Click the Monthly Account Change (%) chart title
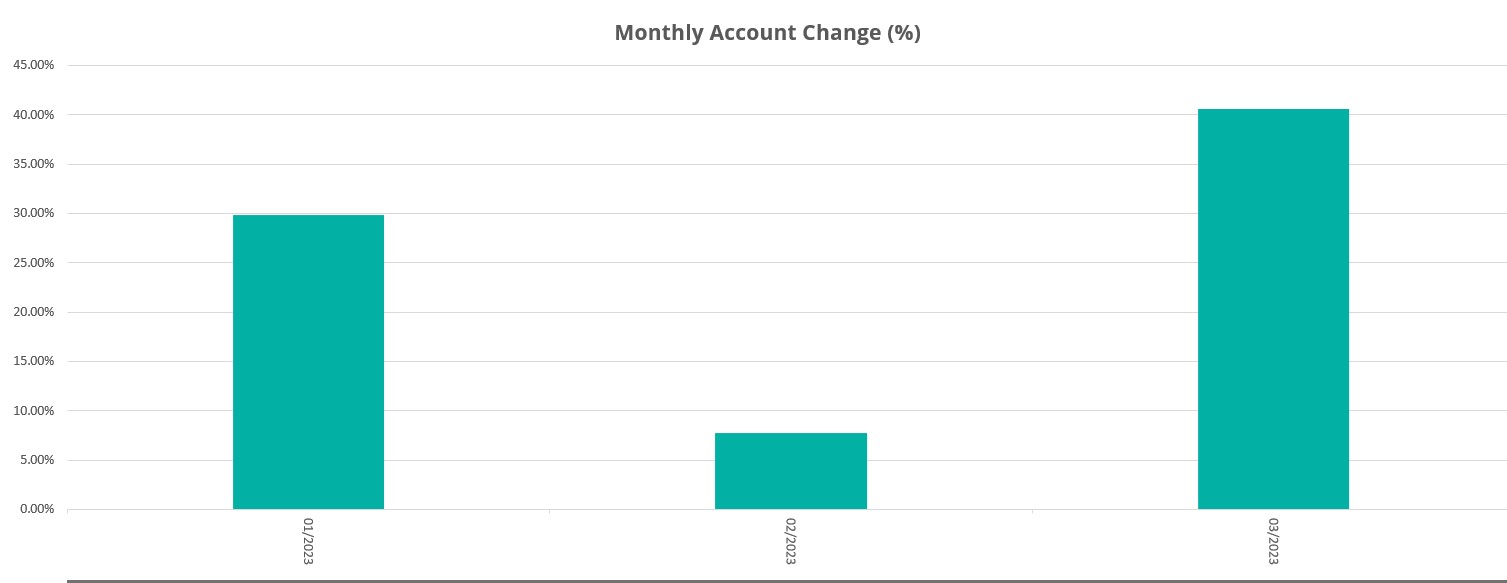1507x583 pixels. pyautogui.click(x=767, y=33)
